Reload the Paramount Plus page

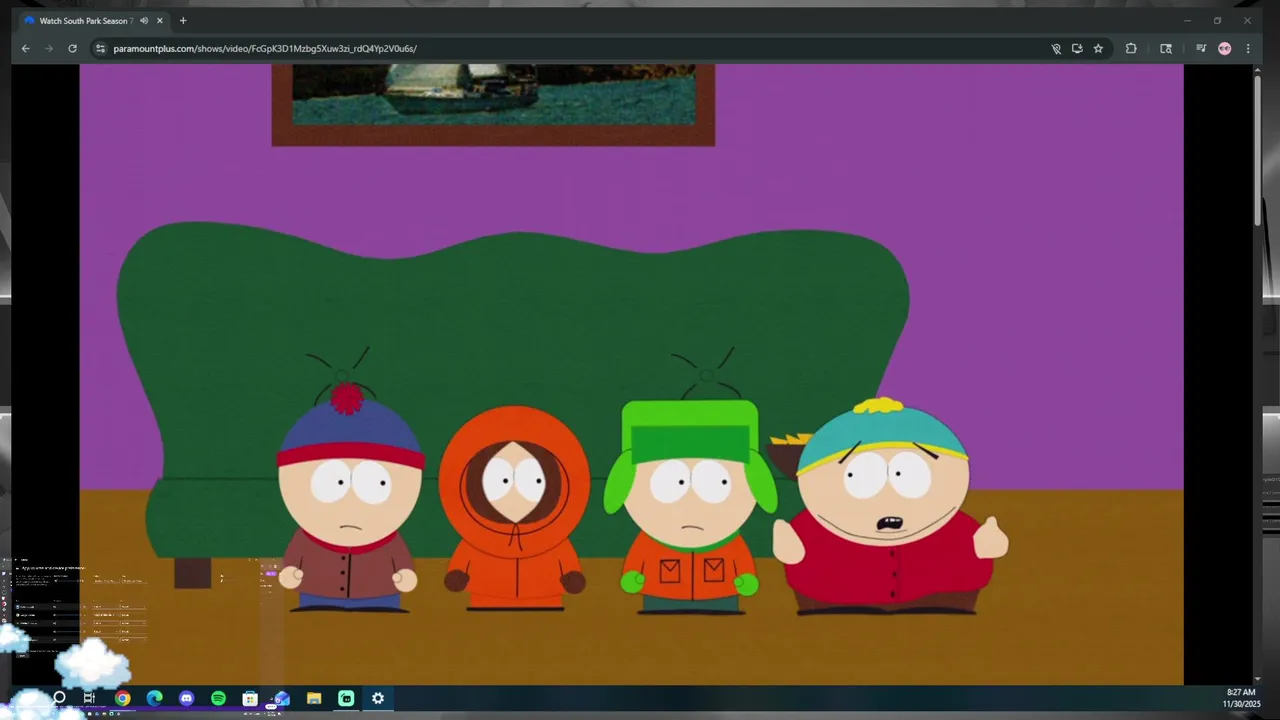[72, 48]
